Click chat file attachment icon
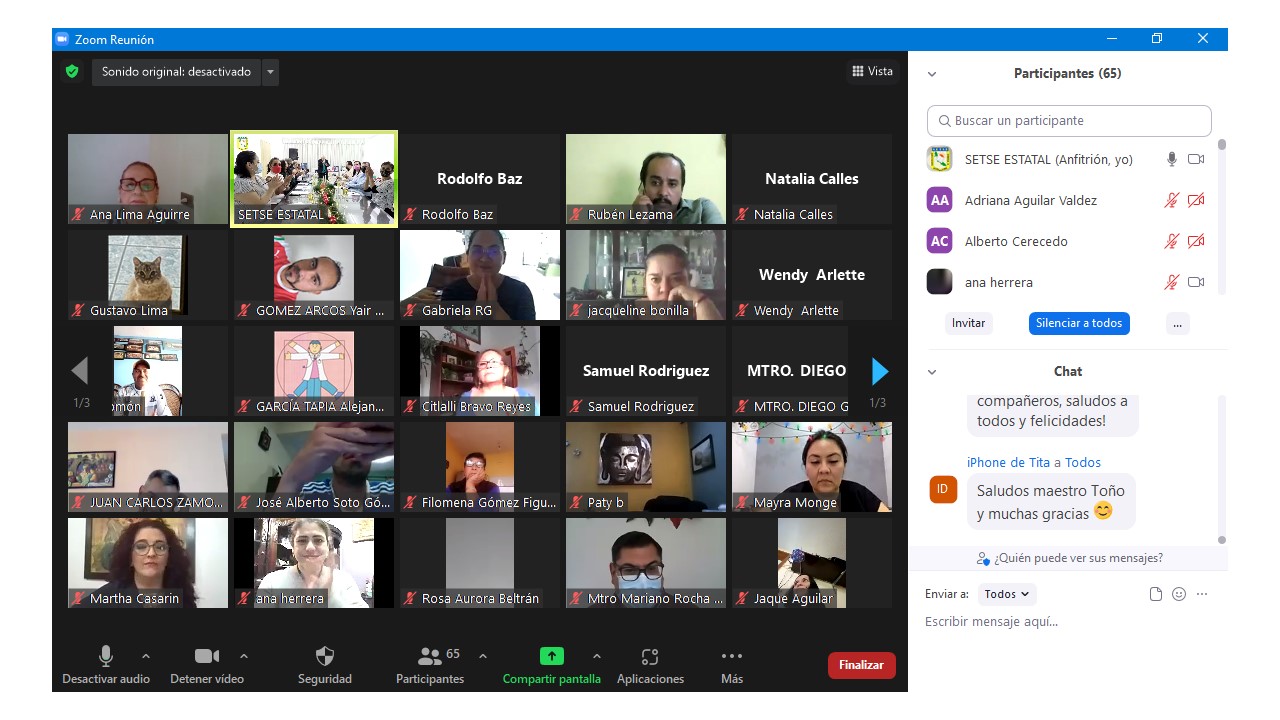This screenshot has height=720, width=1280. click(1156, 594)
